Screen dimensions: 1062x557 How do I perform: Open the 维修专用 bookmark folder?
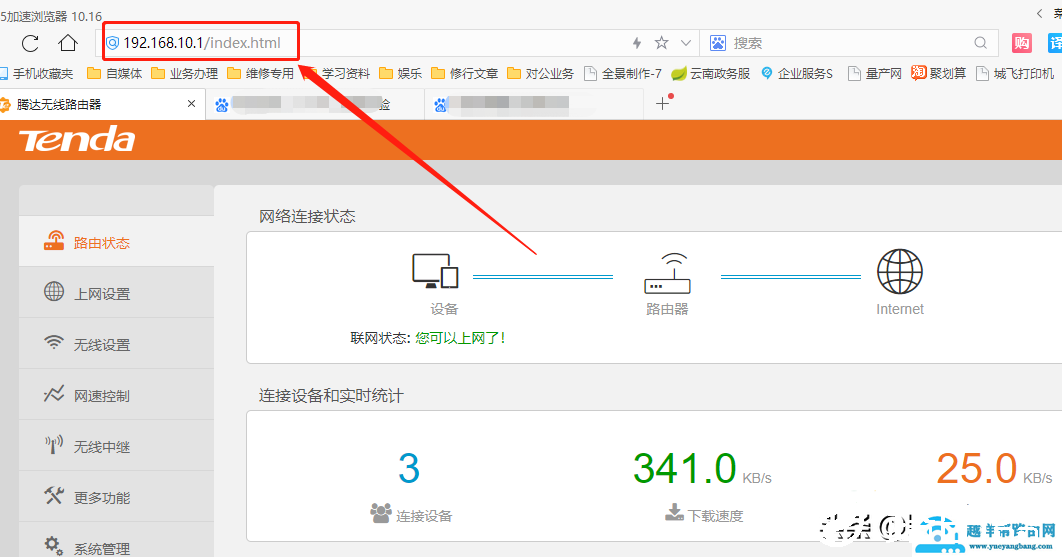[261, 73]
